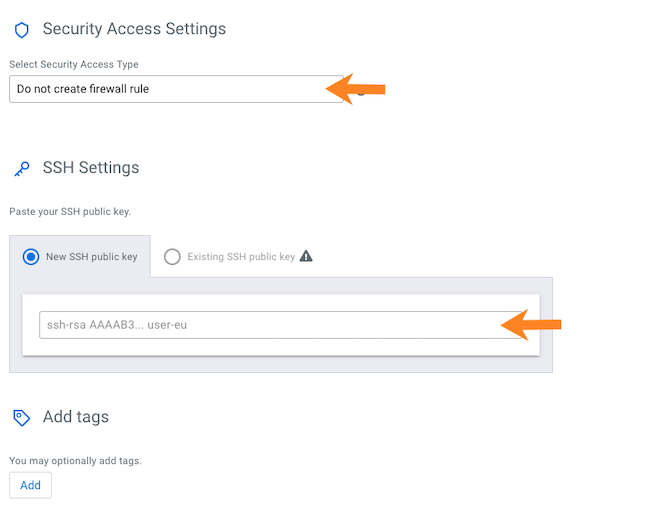This screenshot has width=650, height=506.
Task: Click the orange arrow pointing at the SSH key field
Action: [531, 324]
